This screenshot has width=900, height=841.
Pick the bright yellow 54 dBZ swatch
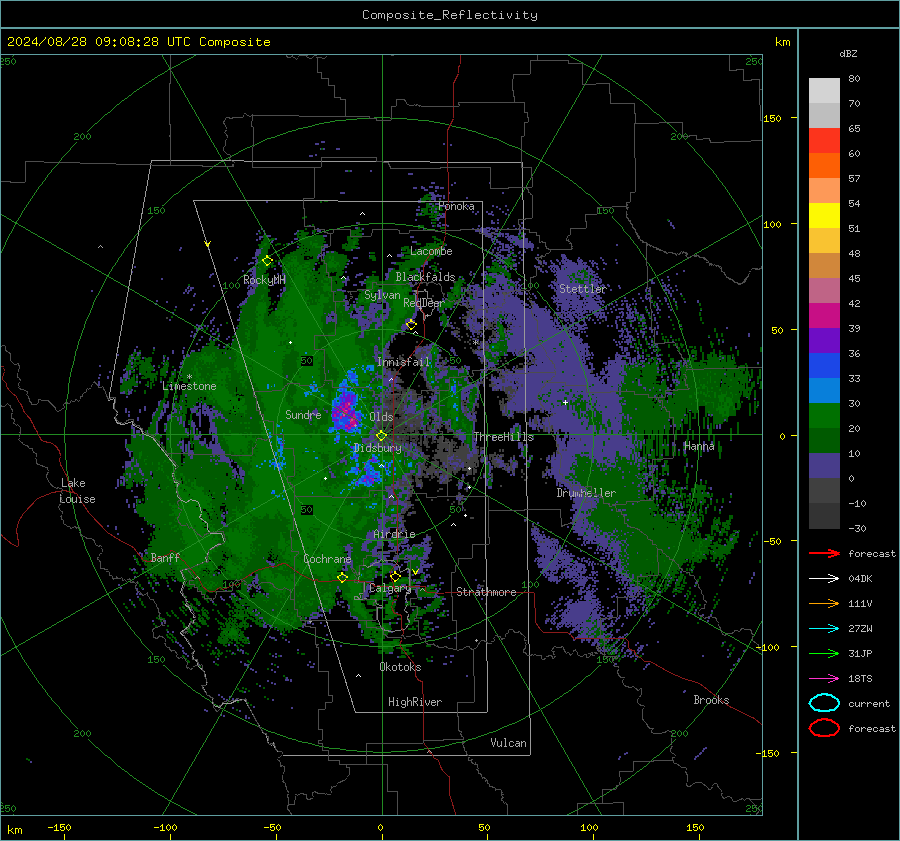pos(824,216)
